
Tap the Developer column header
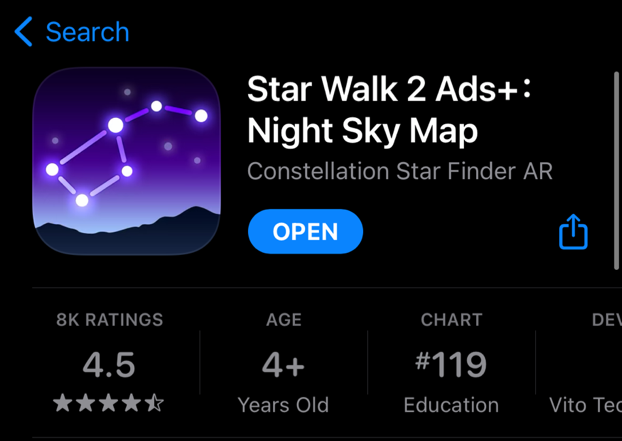[607, 320]
